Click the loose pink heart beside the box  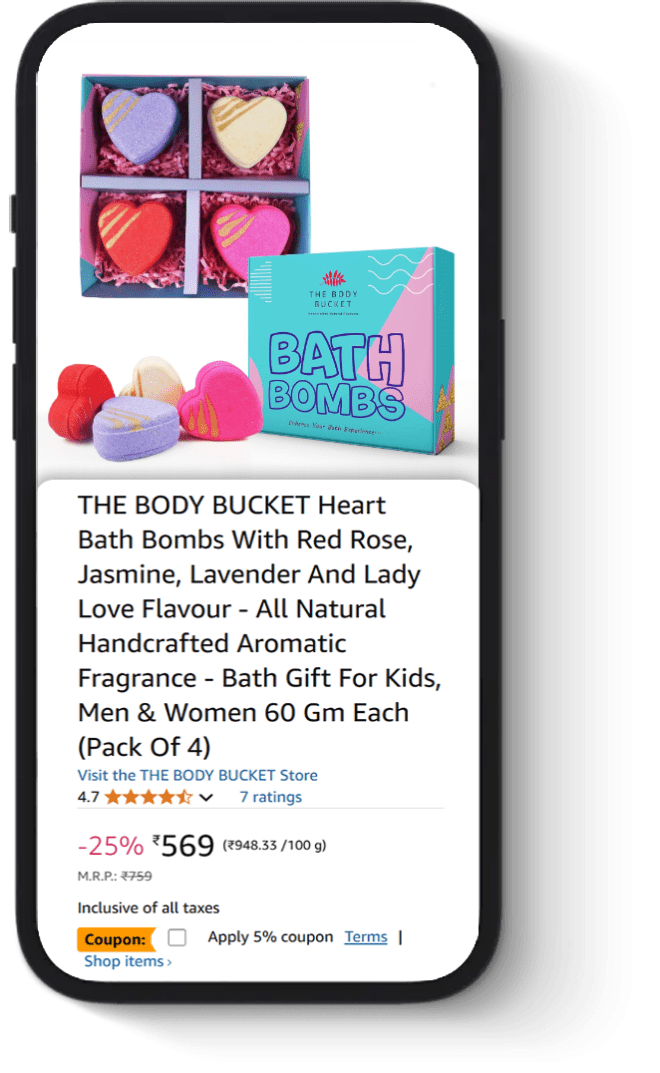coord(220,400)
